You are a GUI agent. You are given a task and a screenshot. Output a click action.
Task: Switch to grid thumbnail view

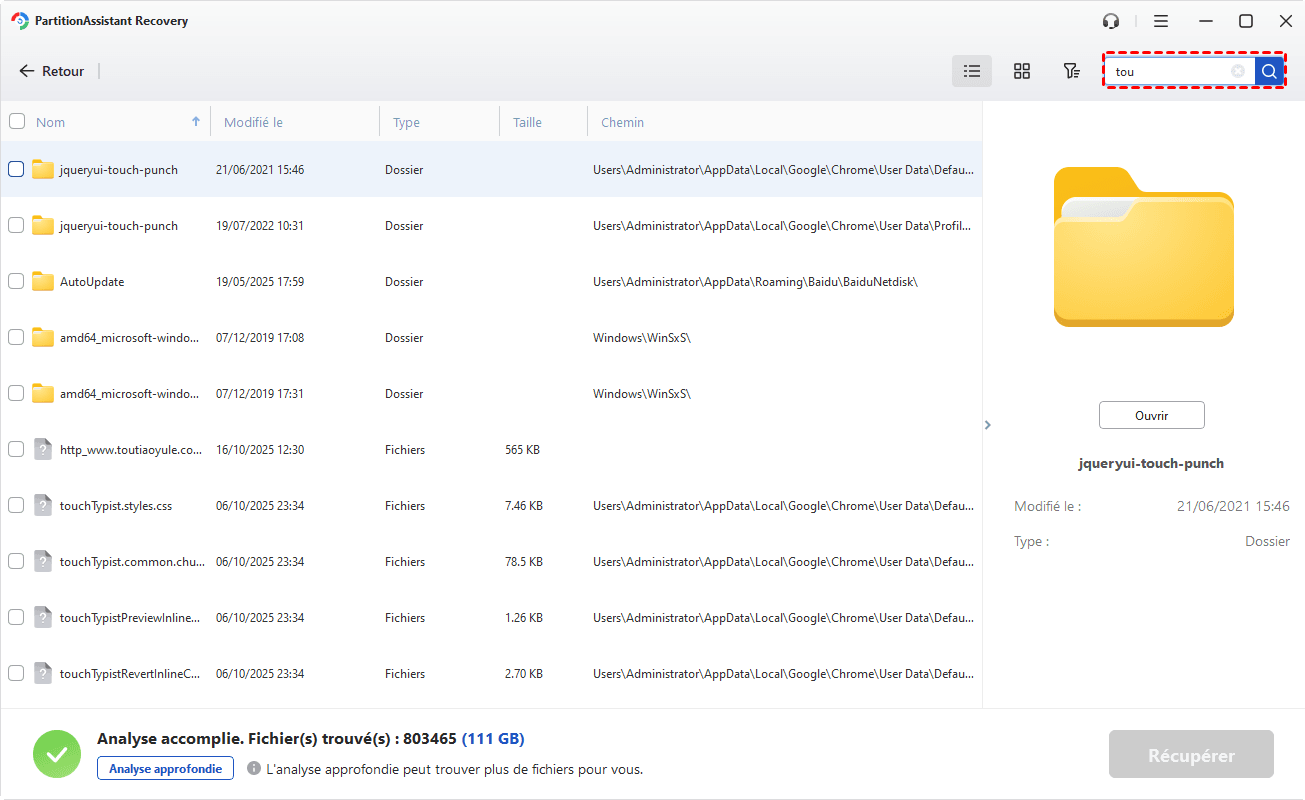(x=1021, y=71)
